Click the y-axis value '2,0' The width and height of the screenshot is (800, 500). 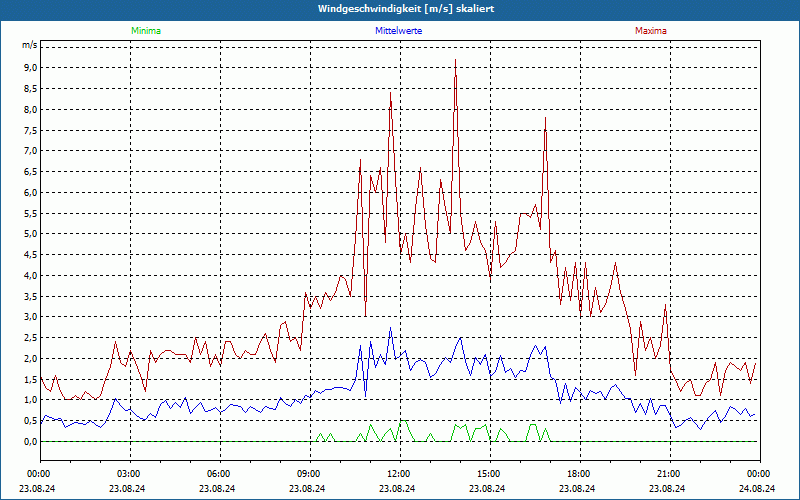pyautogui.click(x=30, y=359)
